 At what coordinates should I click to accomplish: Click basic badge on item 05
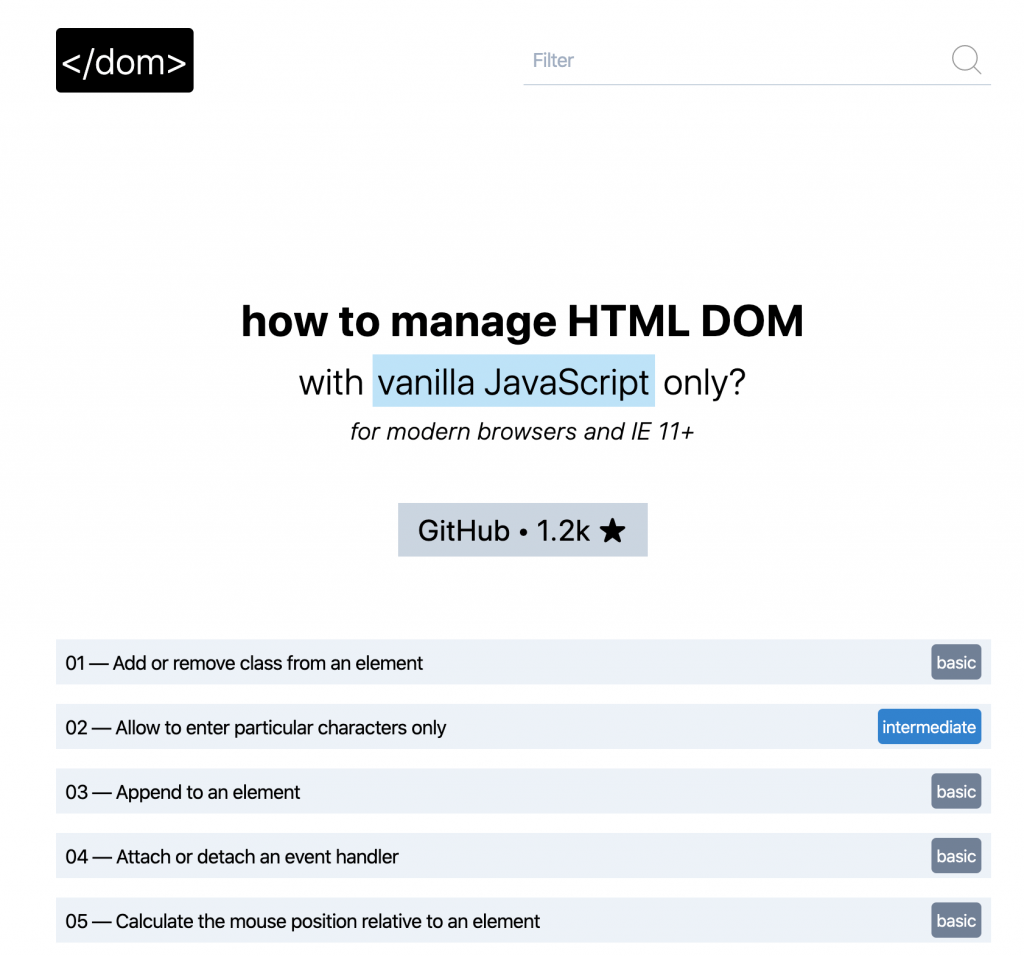(955, 921)
